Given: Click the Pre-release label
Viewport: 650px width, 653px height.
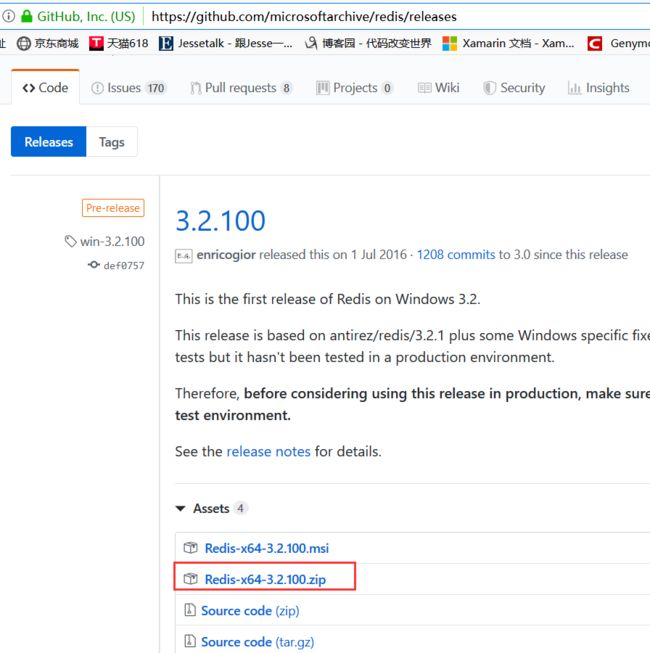Looking at the screenshot, I should (113, 208).
